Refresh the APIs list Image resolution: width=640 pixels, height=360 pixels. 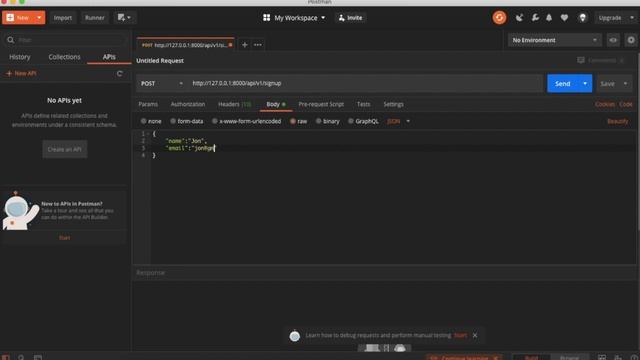[x=120, y=73]
